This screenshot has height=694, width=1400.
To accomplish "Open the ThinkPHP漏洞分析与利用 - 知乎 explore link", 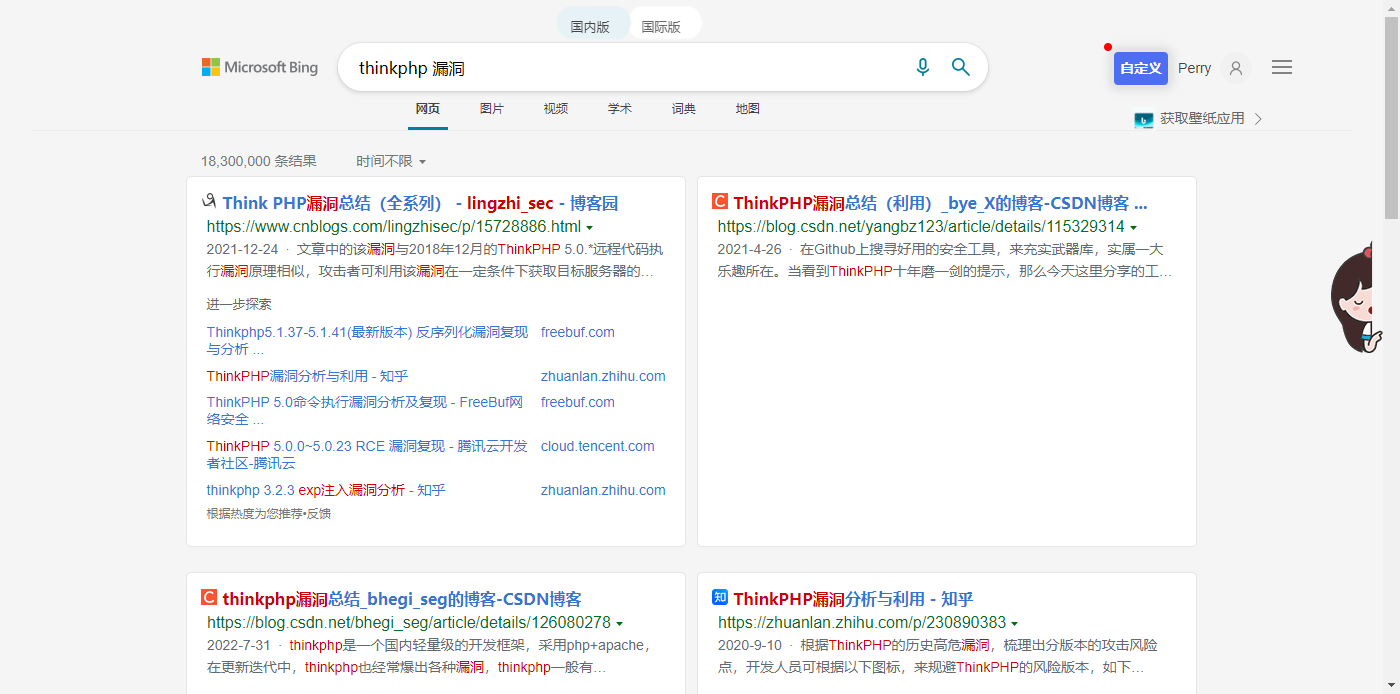I will tap(308, 376).
